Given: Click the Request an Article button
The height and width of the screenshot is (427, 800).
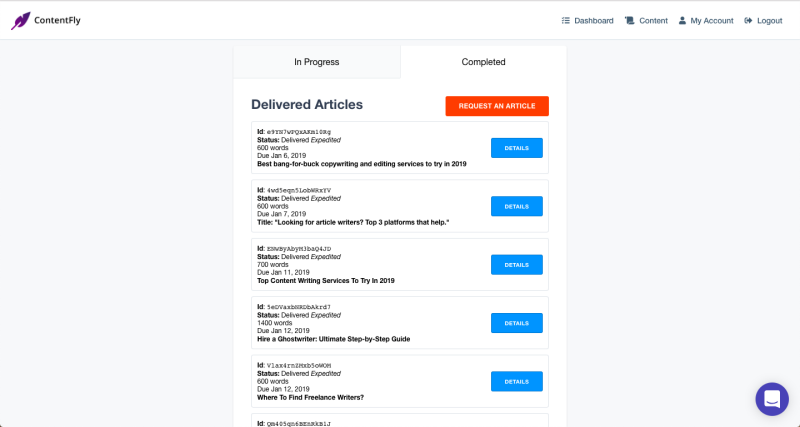Looking at the screenshot, I should tap(497, 106).
